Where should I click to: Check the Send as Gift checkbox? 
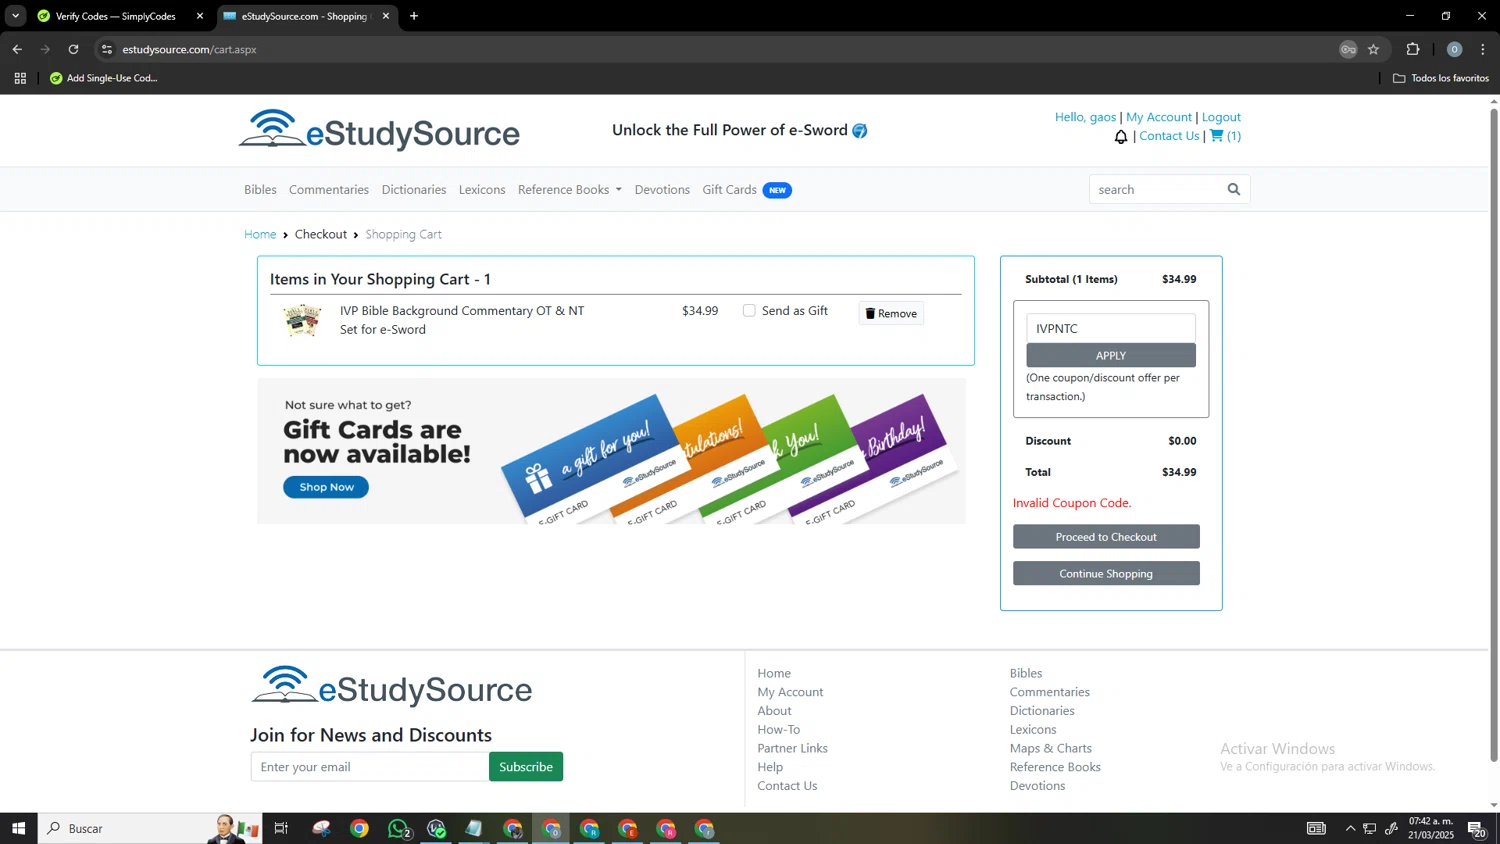(749, 311)
